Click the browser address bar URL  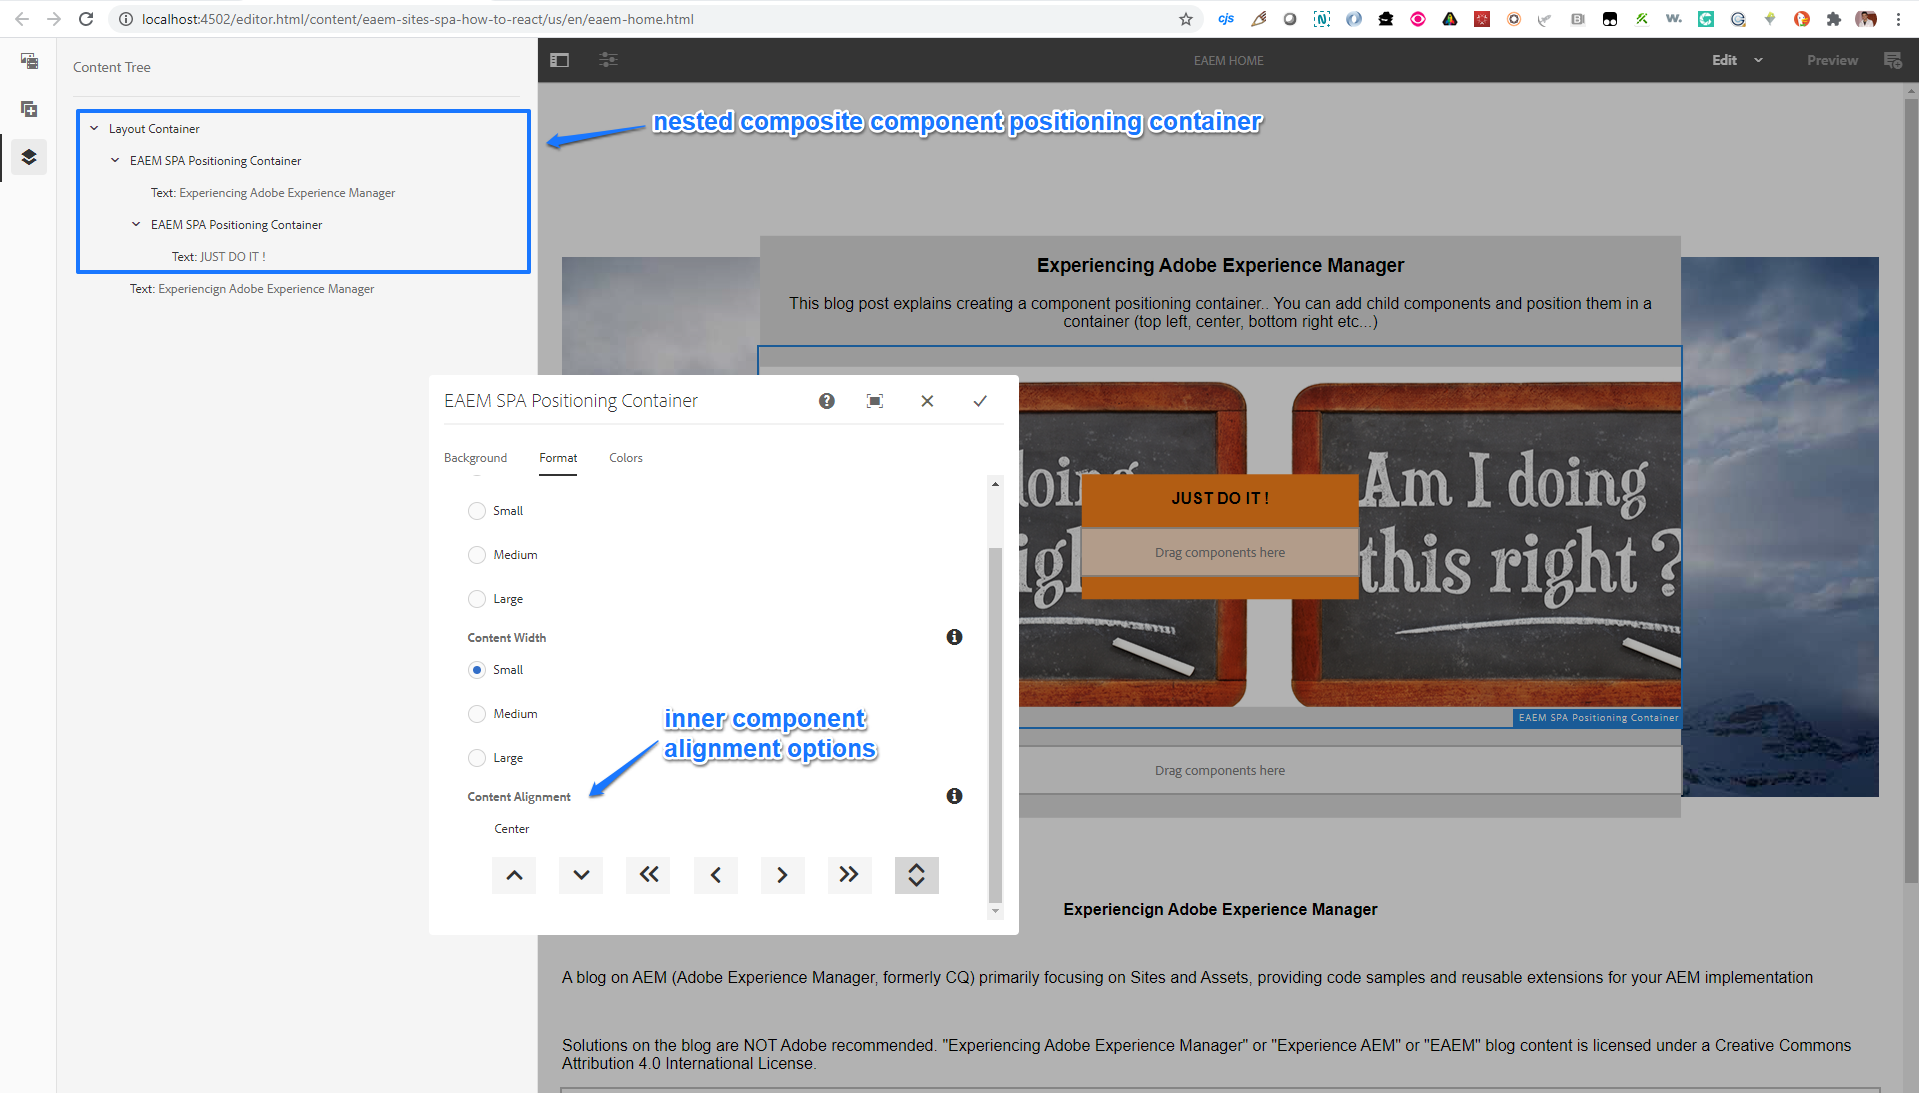pyautogui.click(x=418, y=19)
